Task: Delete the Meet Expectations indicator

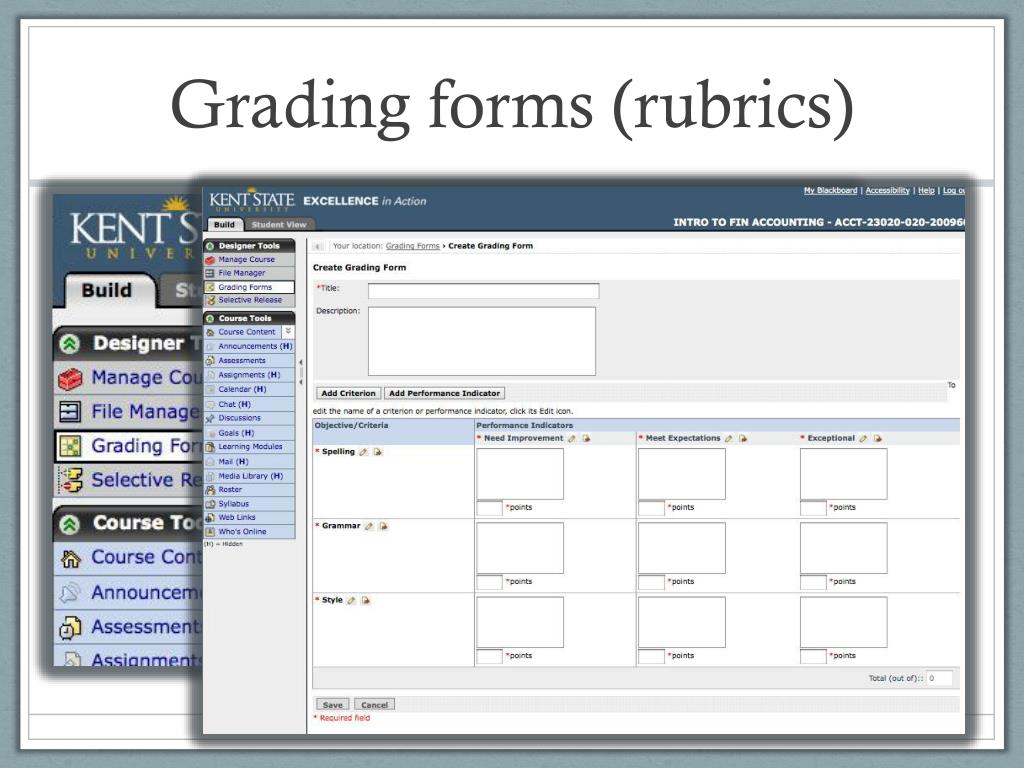Action: pyautogui.click(x=743, y=438)
